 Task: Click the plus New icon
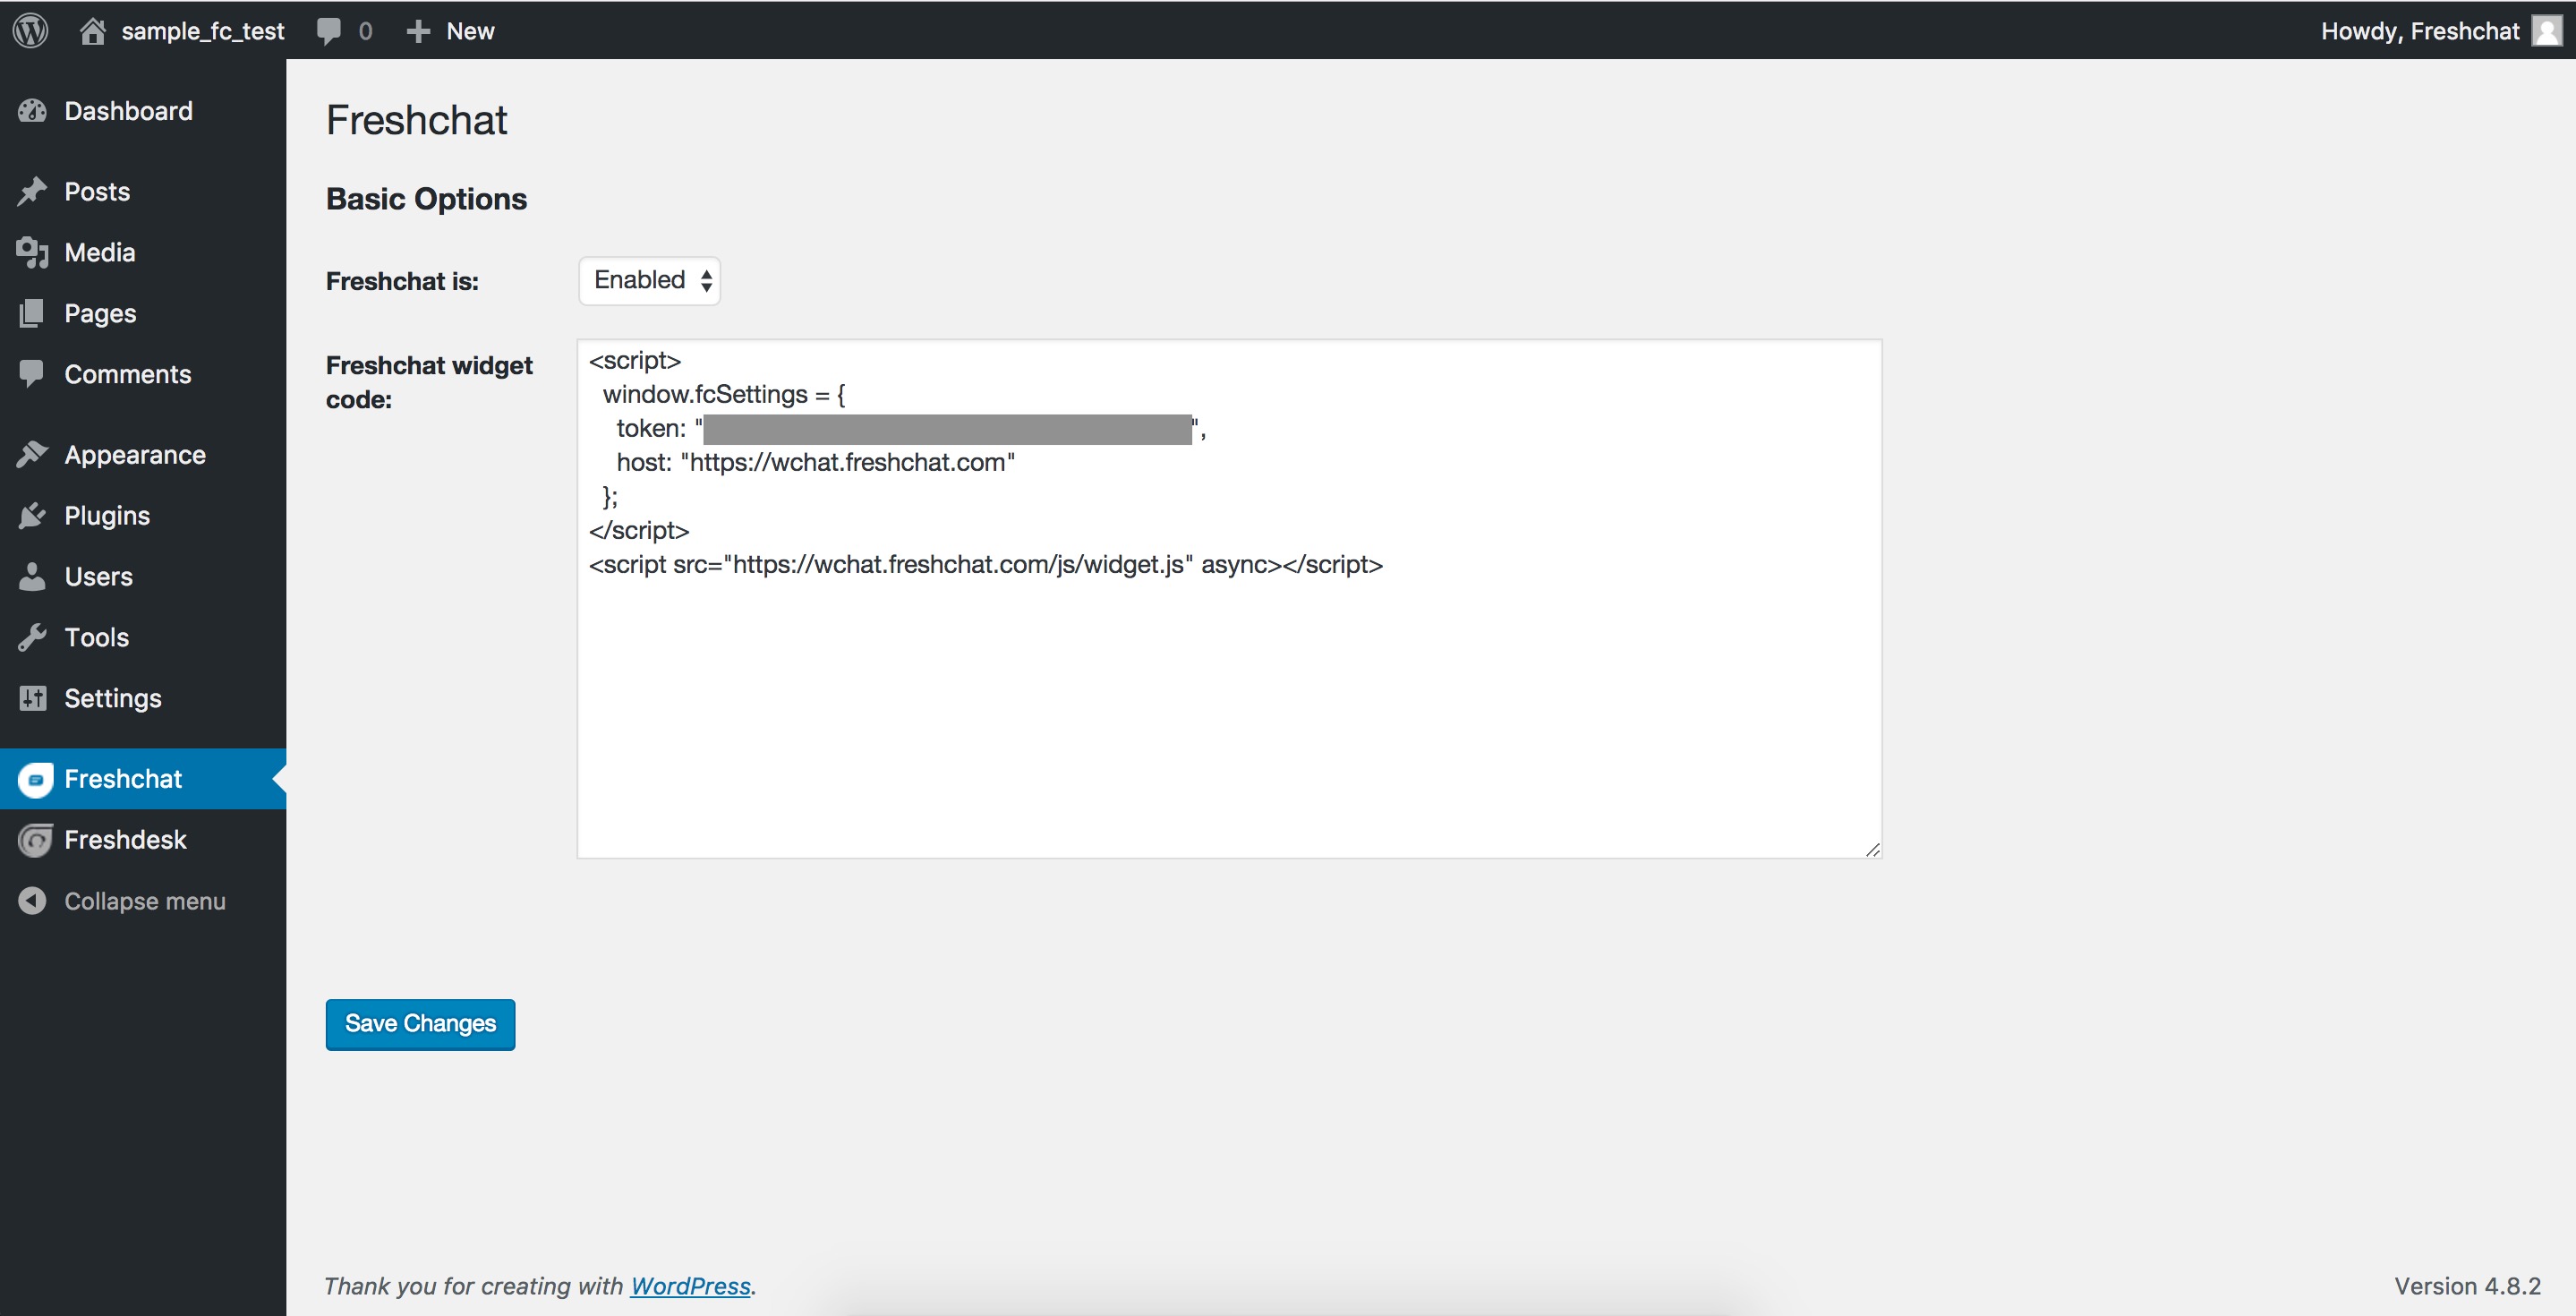[418, 31]
